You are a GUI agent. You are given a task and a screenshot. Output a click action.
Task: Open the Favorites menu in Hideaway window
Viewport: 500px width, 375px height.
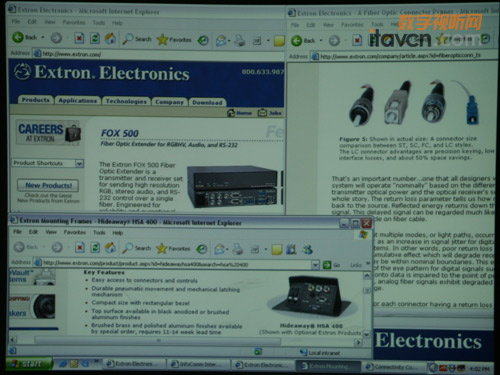point(75,232)
